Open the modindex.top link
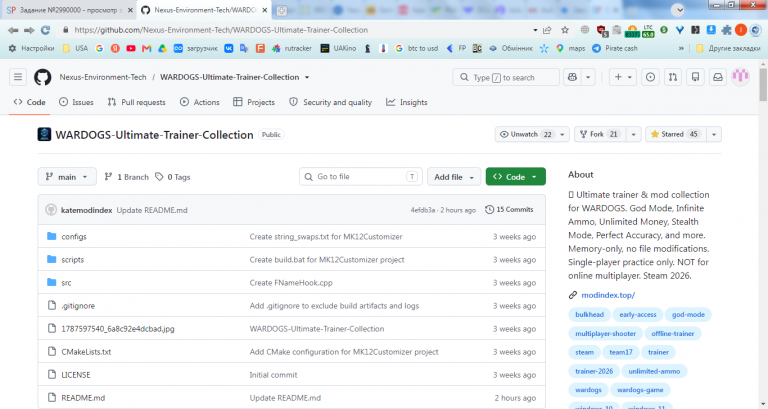768x409 pixels. click(608, 295)
